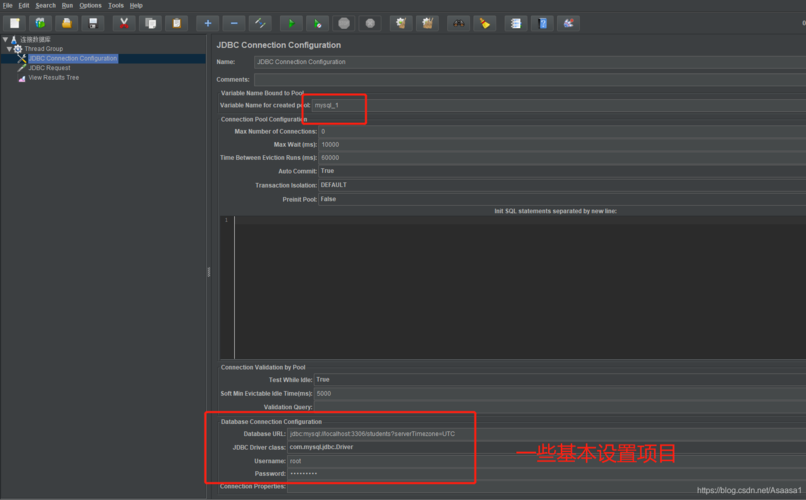Click the Username field
This screenshot has height=500, width=806.
click(x=546, y=461)
